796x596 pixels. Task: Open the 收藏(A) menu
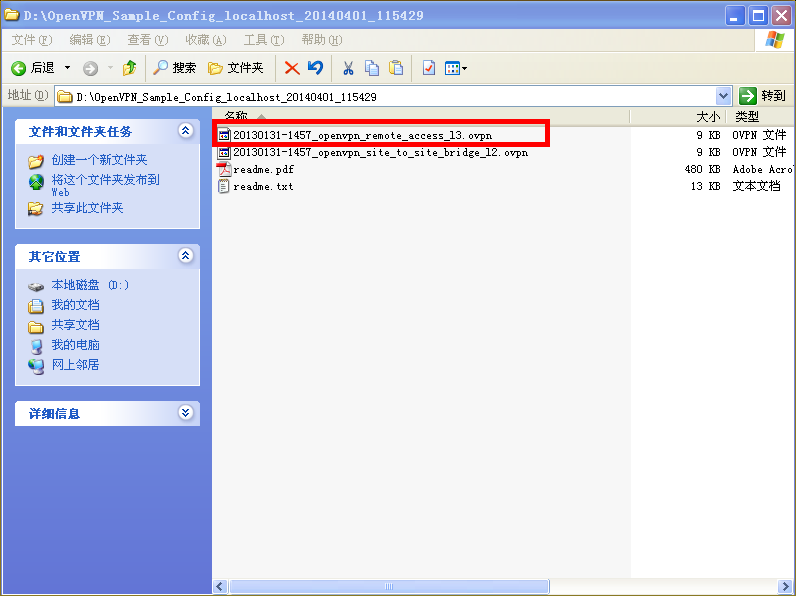click(206, 40)
